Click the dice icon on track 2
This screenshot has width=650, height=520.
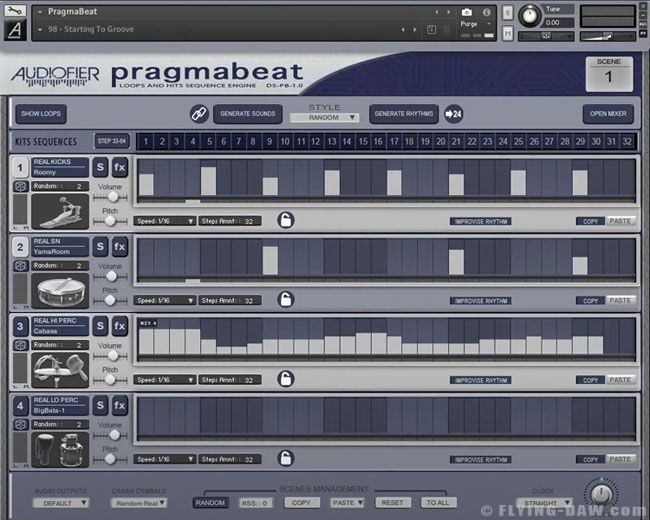20,265
